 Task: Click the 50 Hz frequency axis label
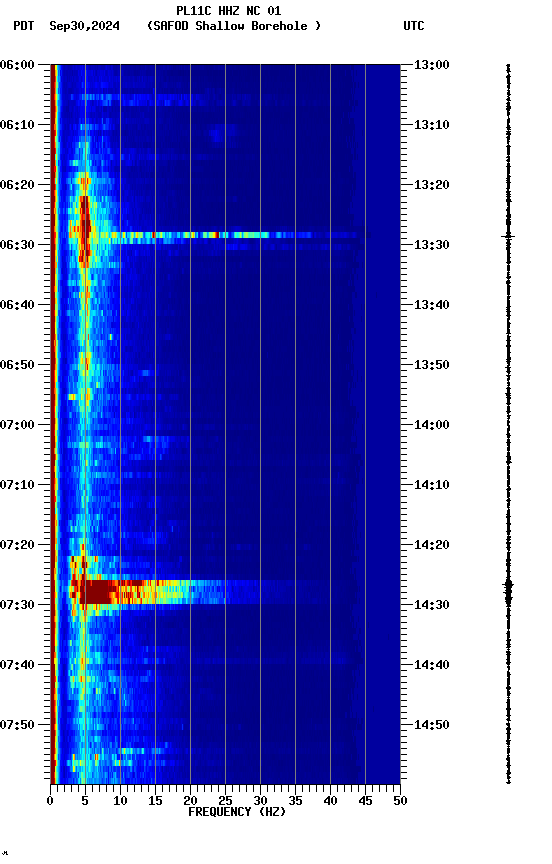(400, 802)
